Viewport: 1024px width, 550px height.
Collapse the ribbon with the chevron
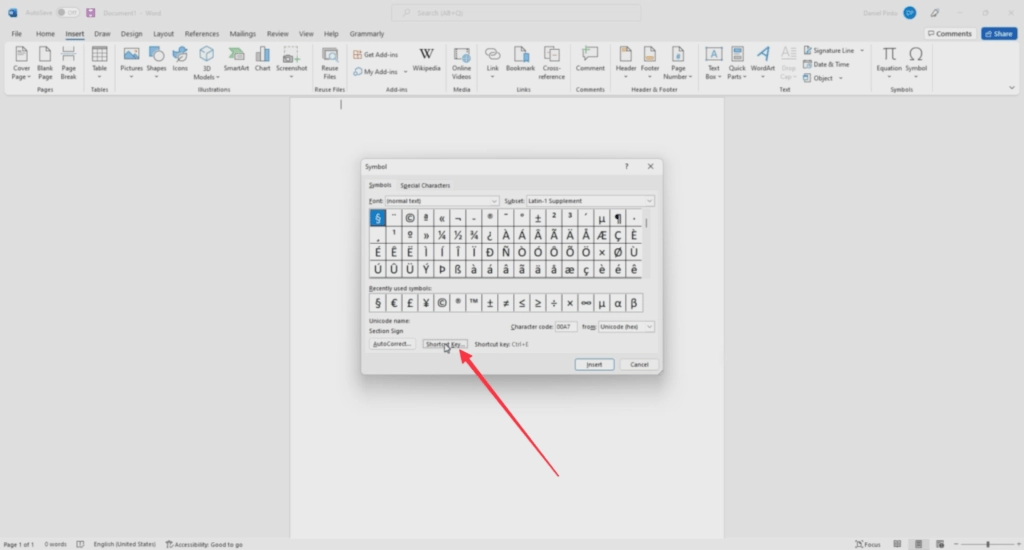tap(1012, 88)
